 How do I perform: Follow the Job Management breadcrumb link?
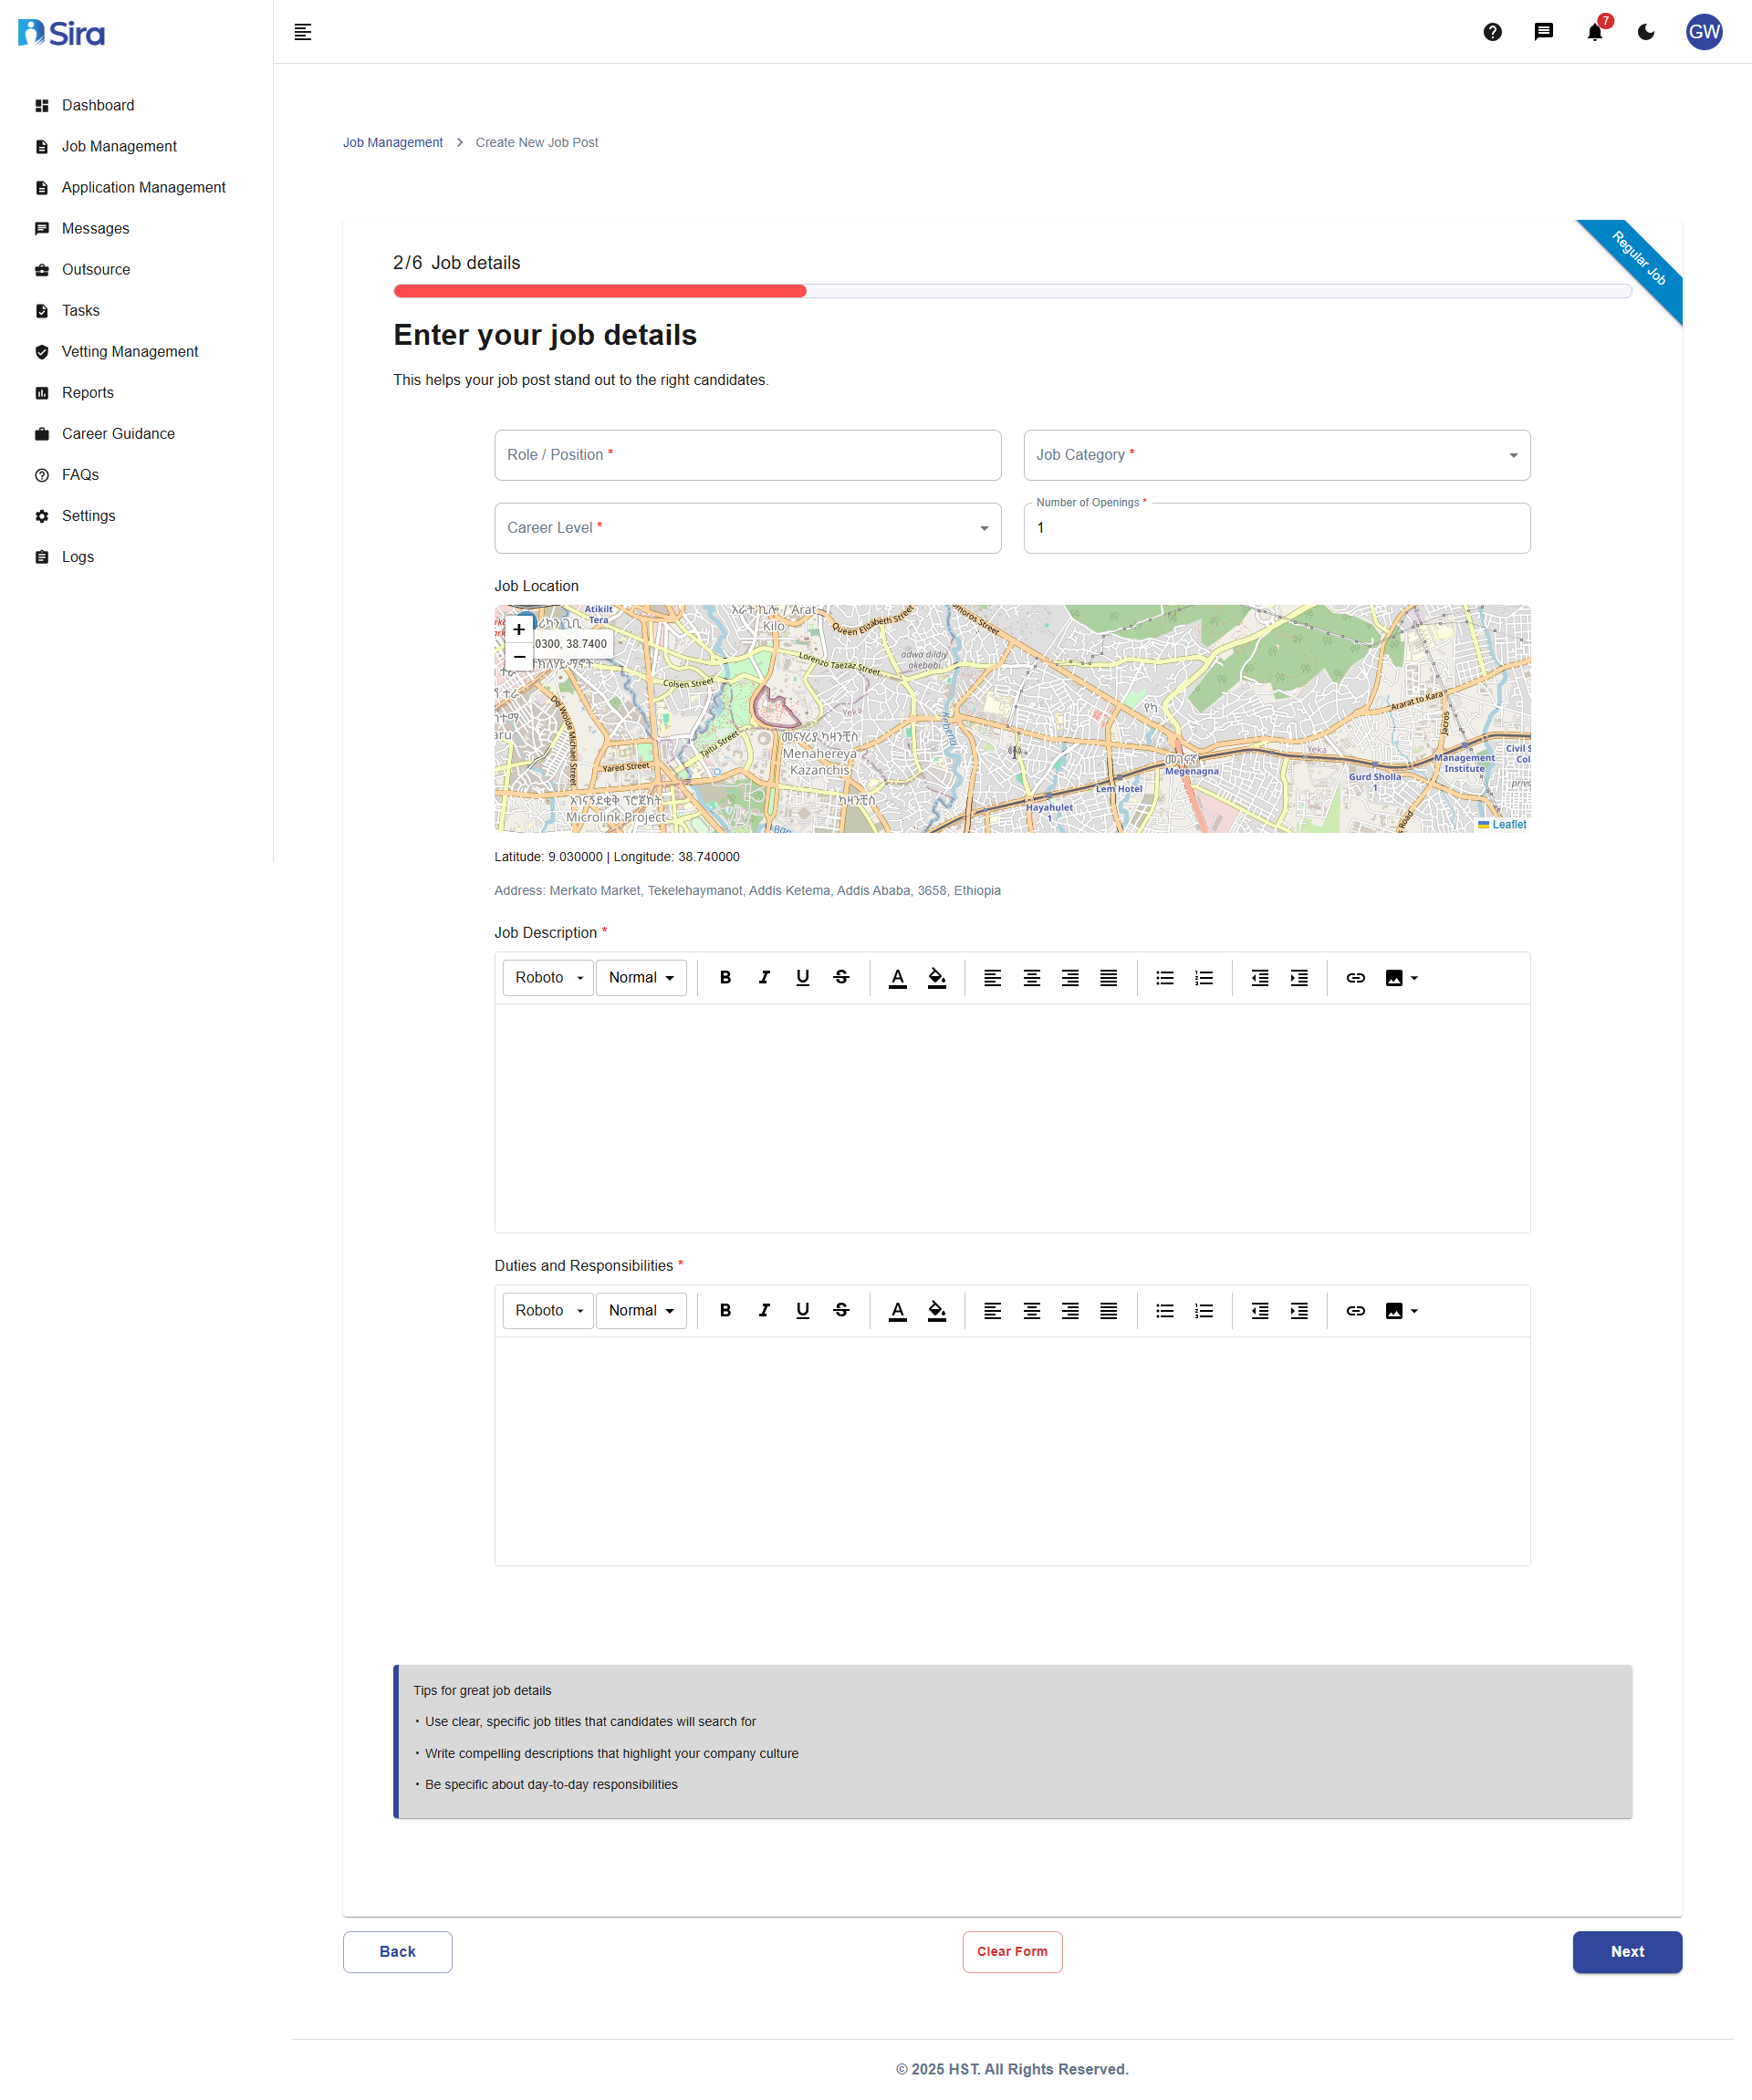[x=392, y=142]
